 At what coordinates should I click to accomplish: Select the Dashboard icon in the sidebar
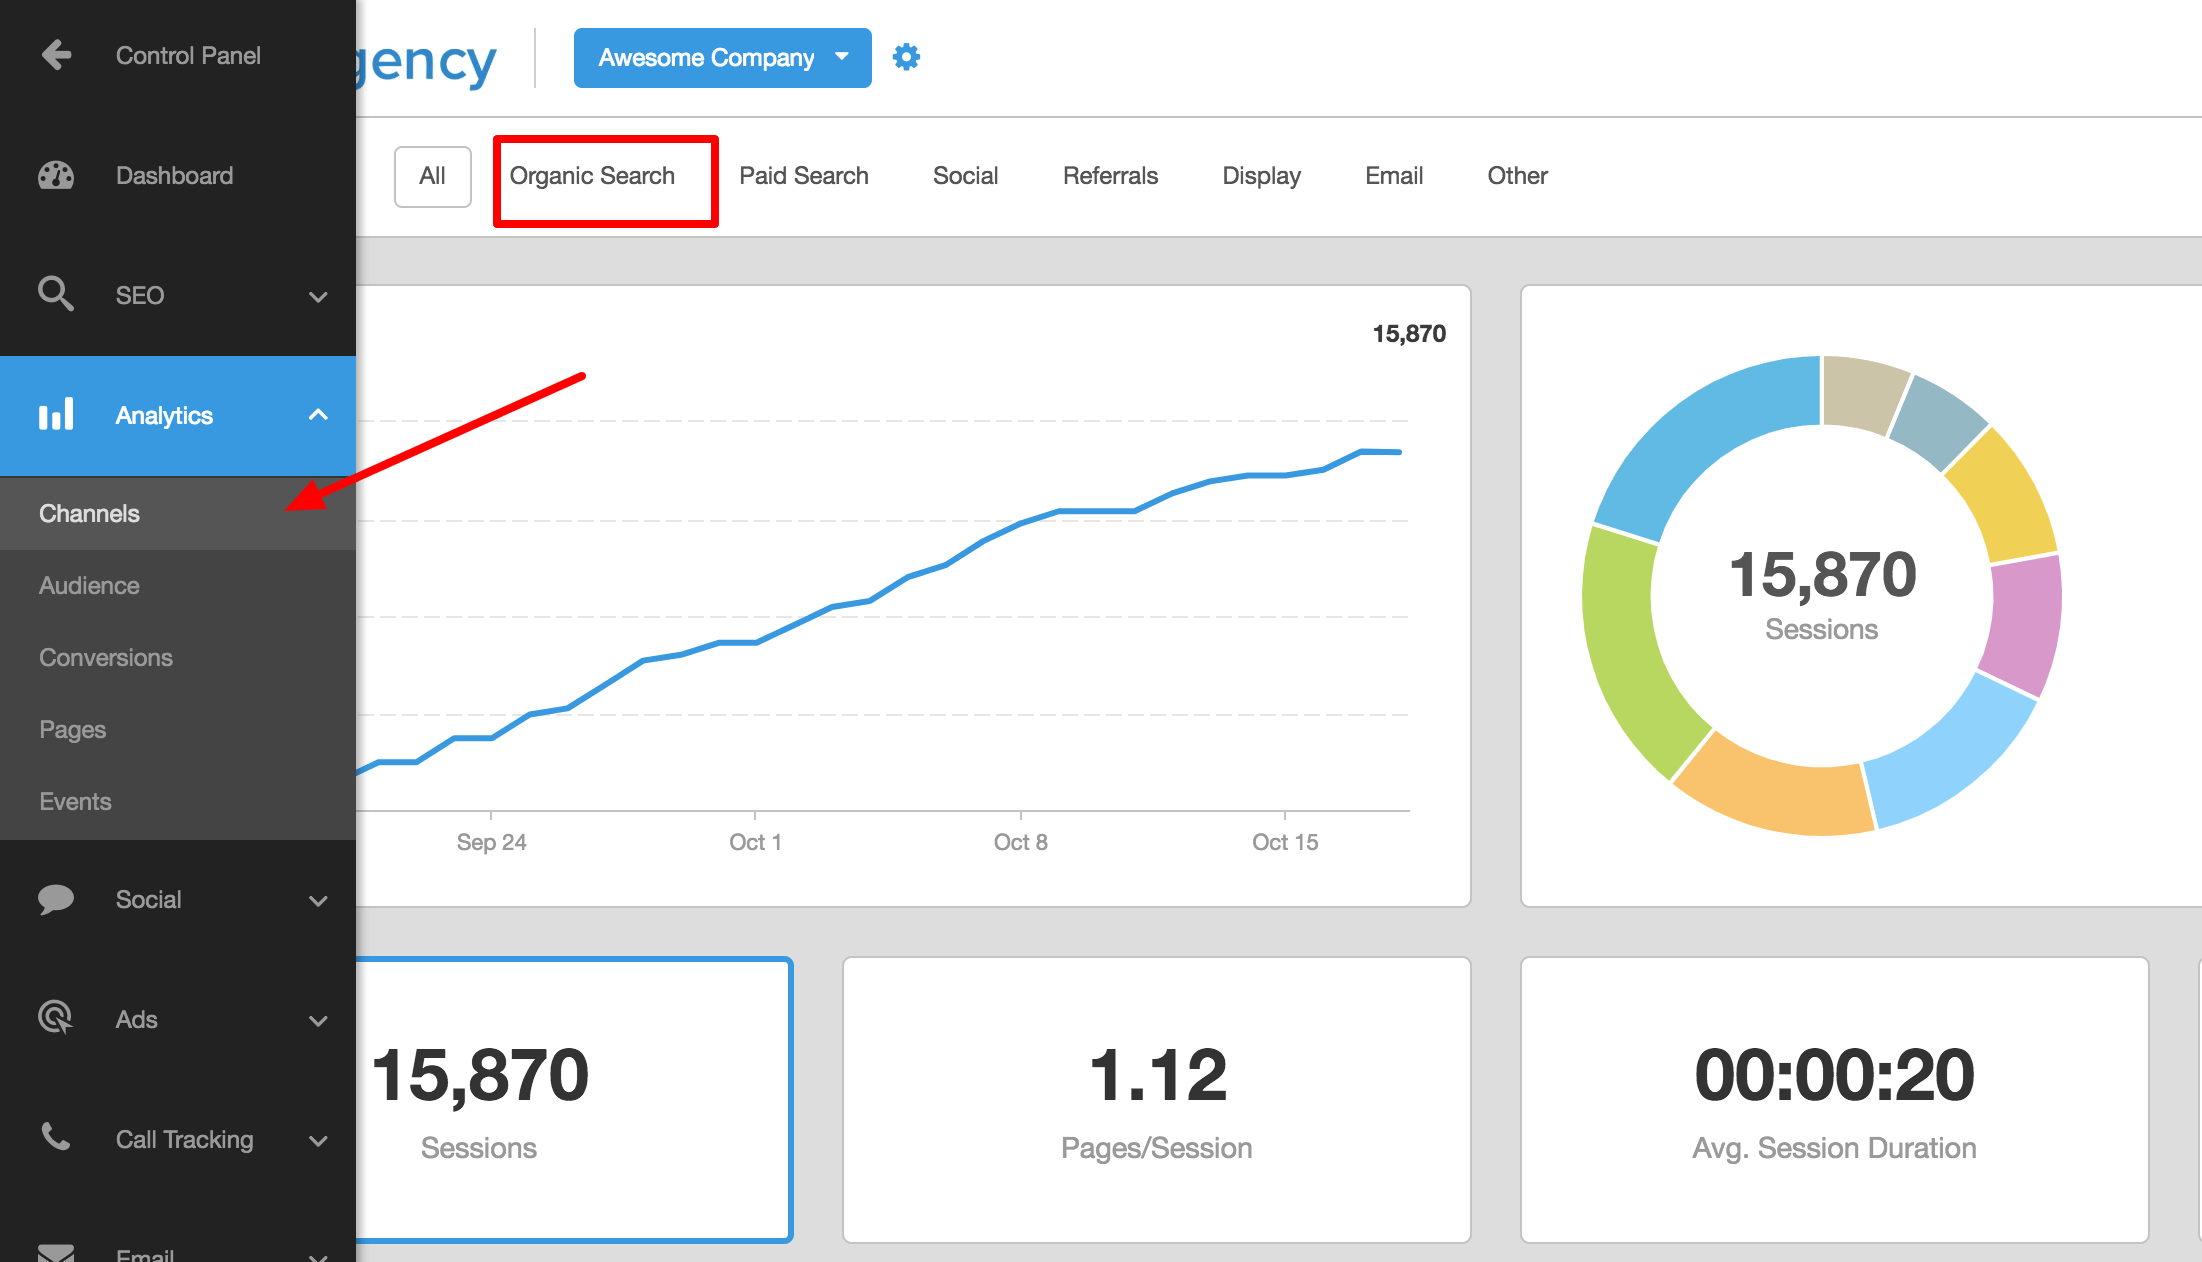click(x=56, y=175)
